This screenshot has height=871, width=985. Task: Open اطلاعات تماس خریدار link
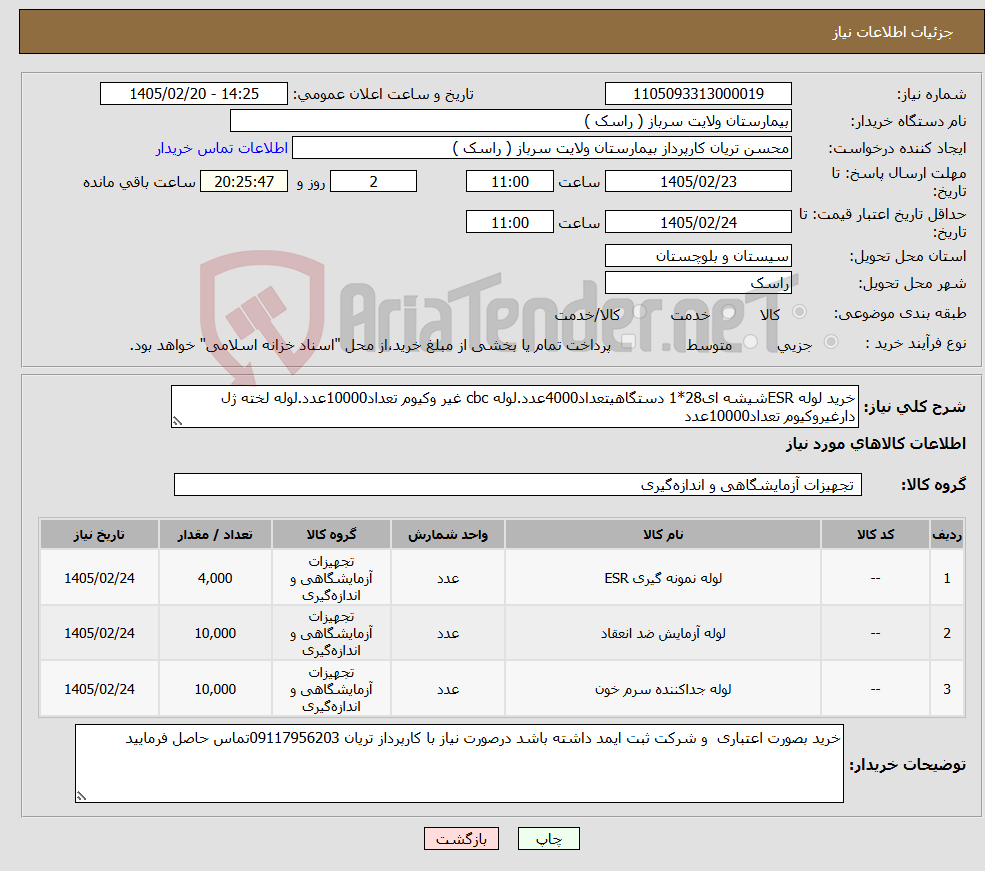click(222, 148)
